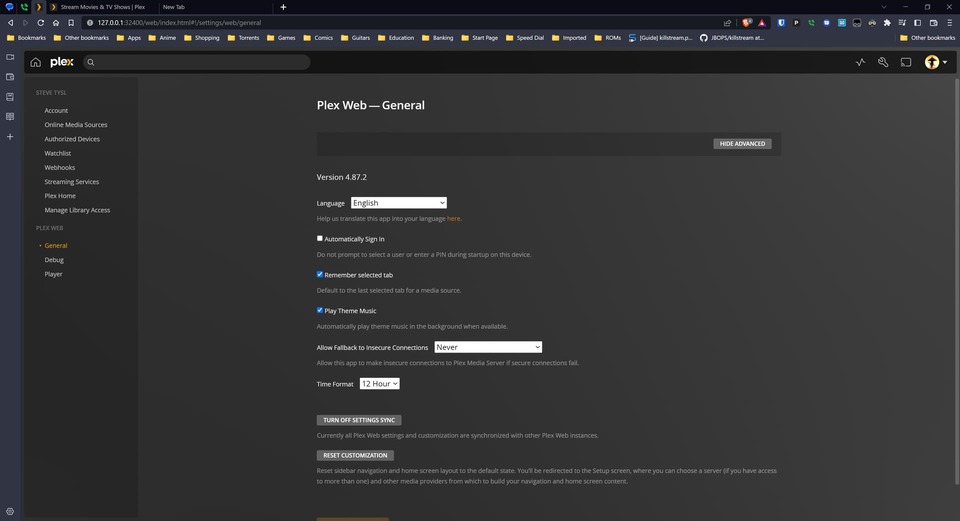
Task: Open the tab search chevron in title bar
Action: (883, 7)
